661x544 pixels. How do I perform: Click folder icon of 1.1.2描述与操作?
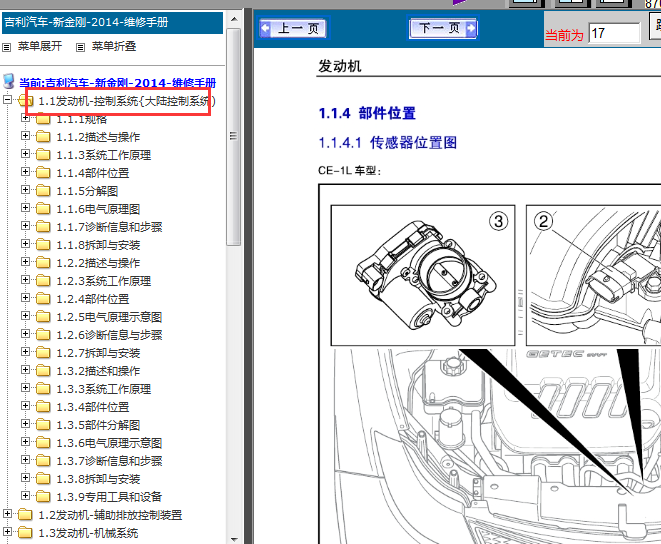[43, 137]
